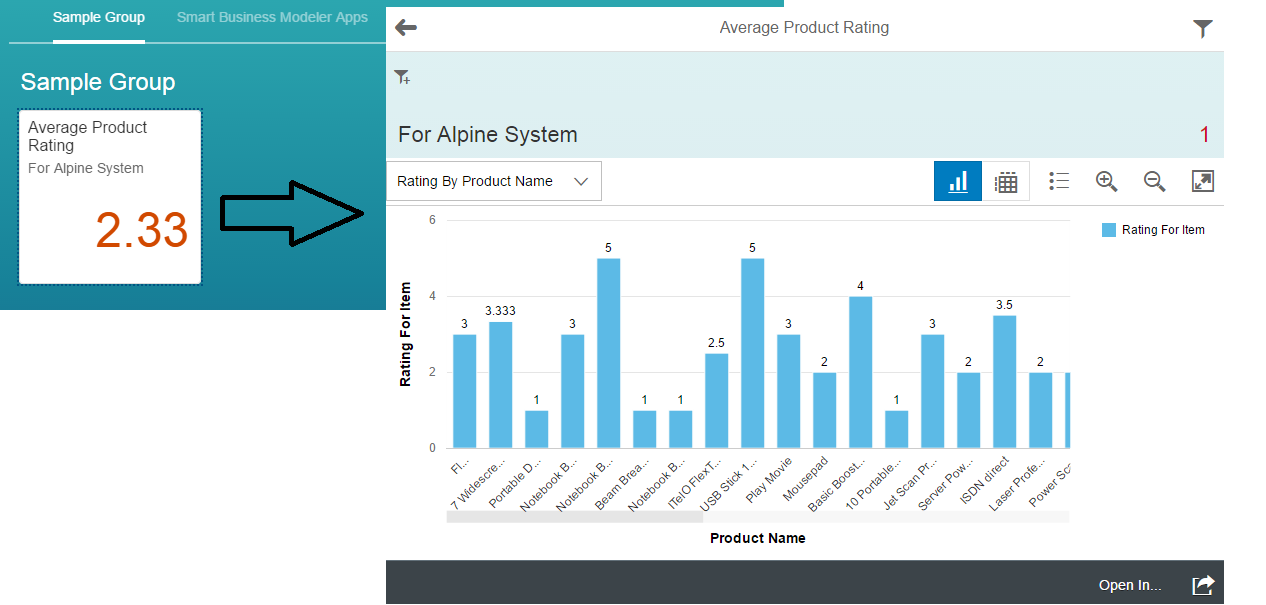Open Smart Business Modeler Apps tab
This screenshot has height=605, width=1266.
point(272,18)
